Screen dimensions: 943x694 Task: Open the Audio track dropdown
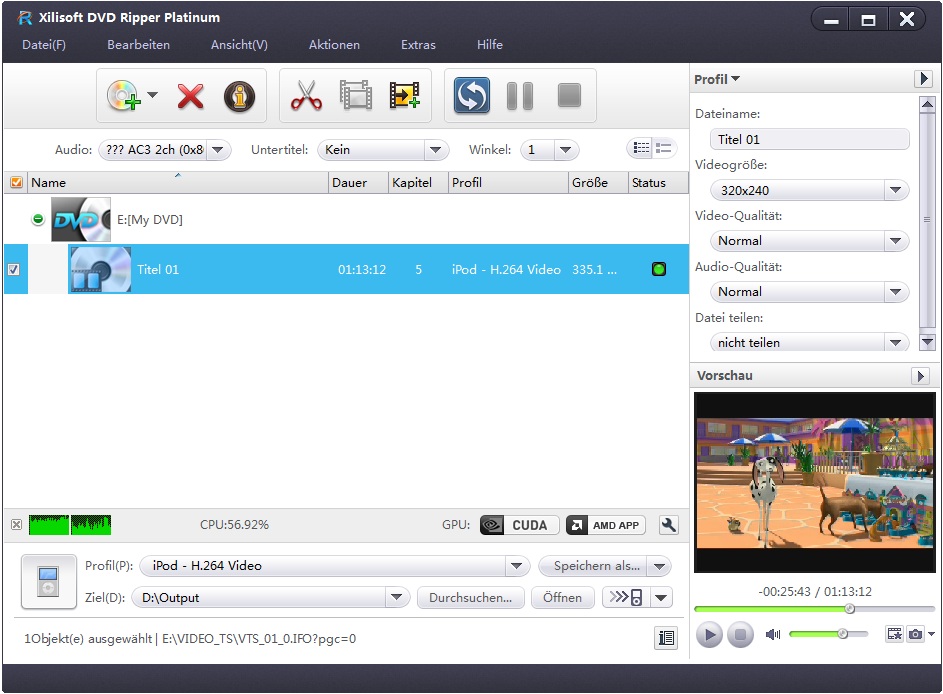click(219, 149)
